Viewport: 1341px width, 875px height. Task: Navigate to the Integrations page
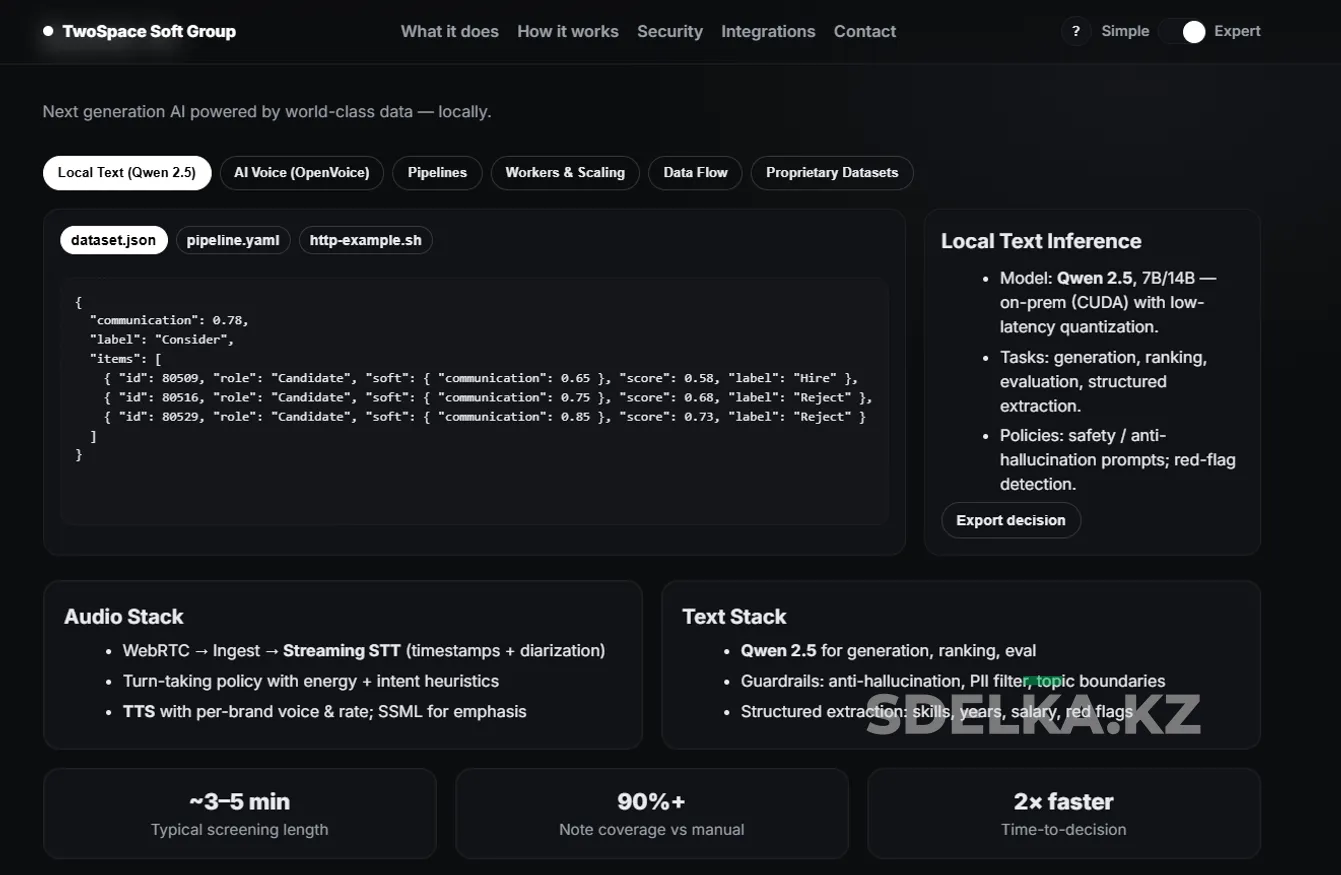(x=767, y=32)
